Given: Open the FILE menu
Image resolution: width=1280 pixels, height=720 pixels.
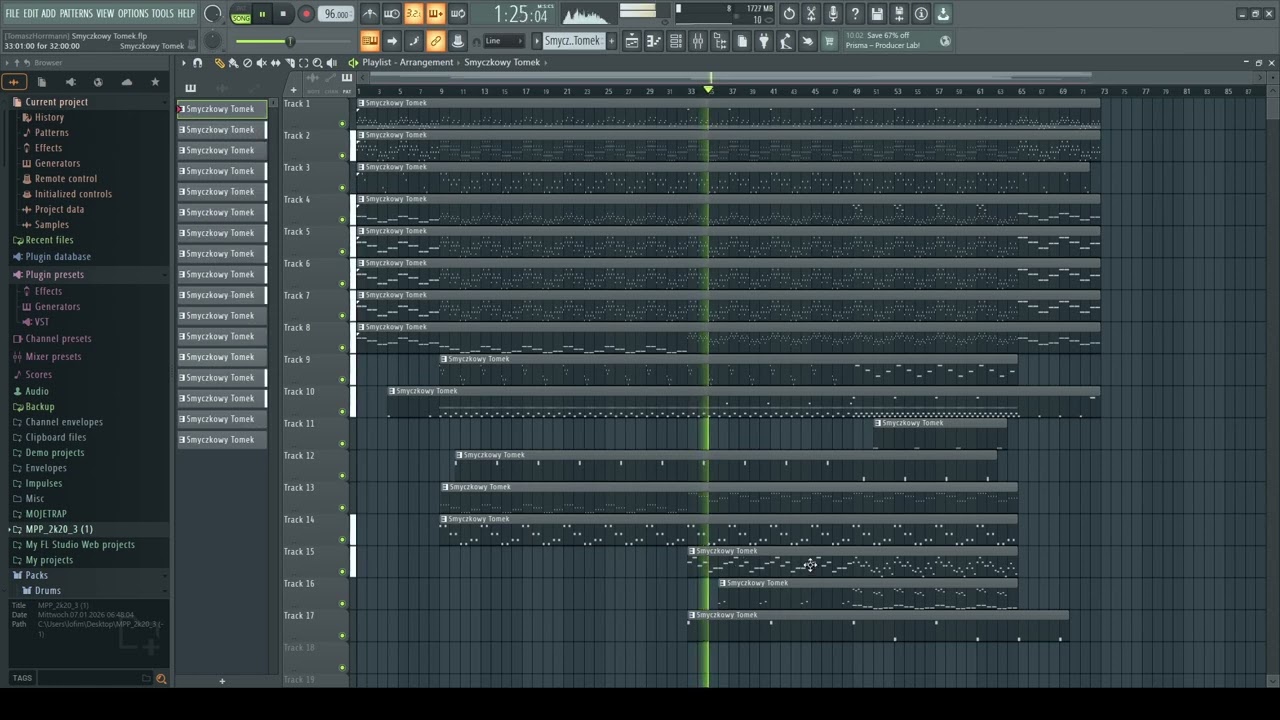Looking at the screenshot, I should click(x=12, y=13).
